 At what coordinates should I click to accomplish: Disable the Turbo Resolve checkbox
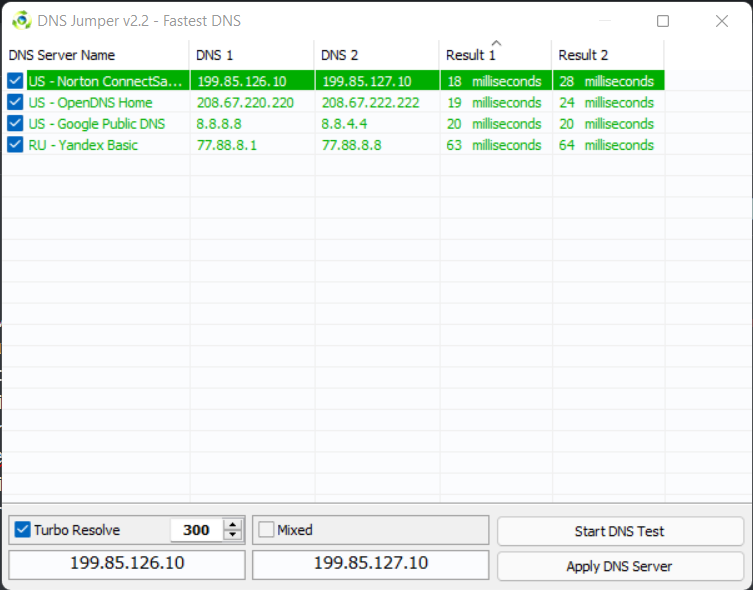coord(22,530)
